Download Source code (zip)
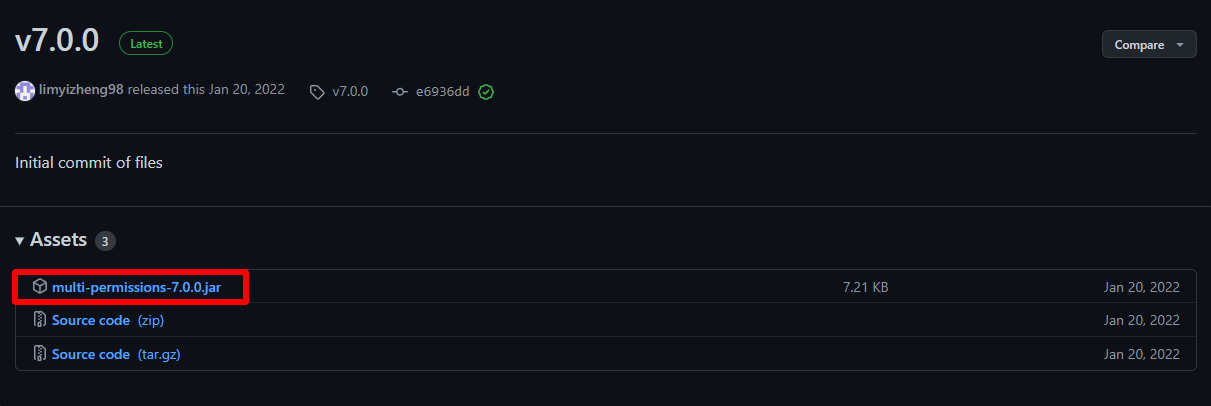This screenshot has height=406, width=1211. (91, 321)
